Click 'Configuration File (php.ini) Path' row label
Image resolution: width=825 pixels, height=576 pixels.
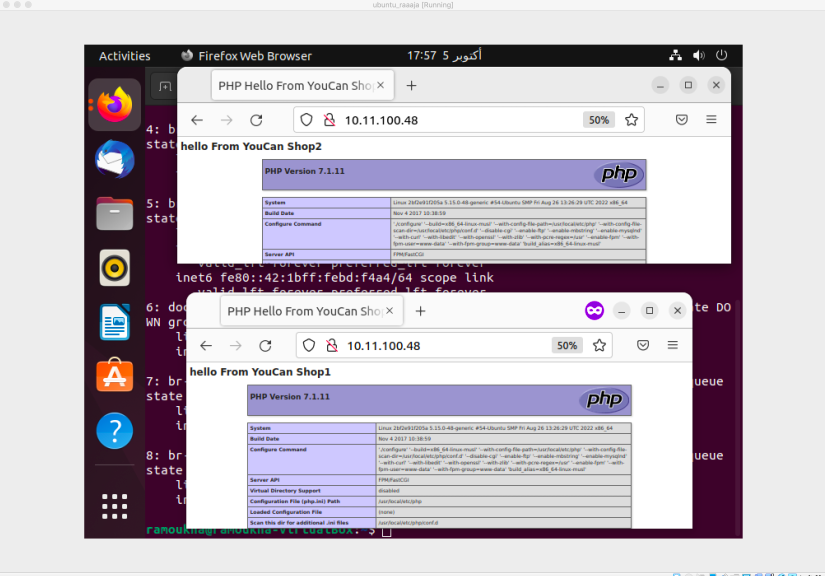point(295,501)
